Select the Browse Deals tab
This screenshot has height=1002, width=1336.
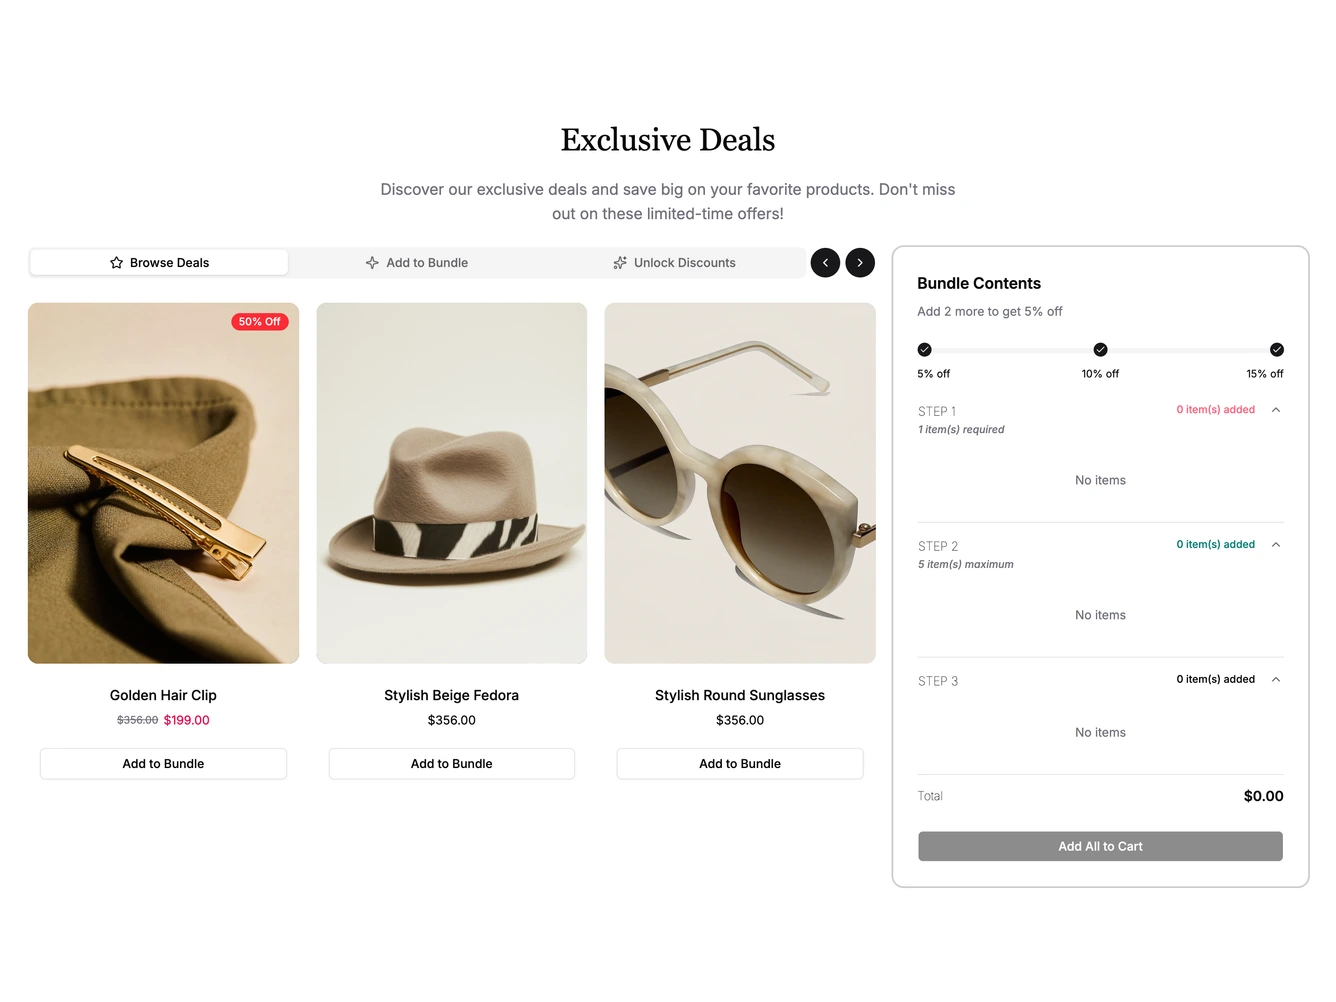tap(159, 263)
